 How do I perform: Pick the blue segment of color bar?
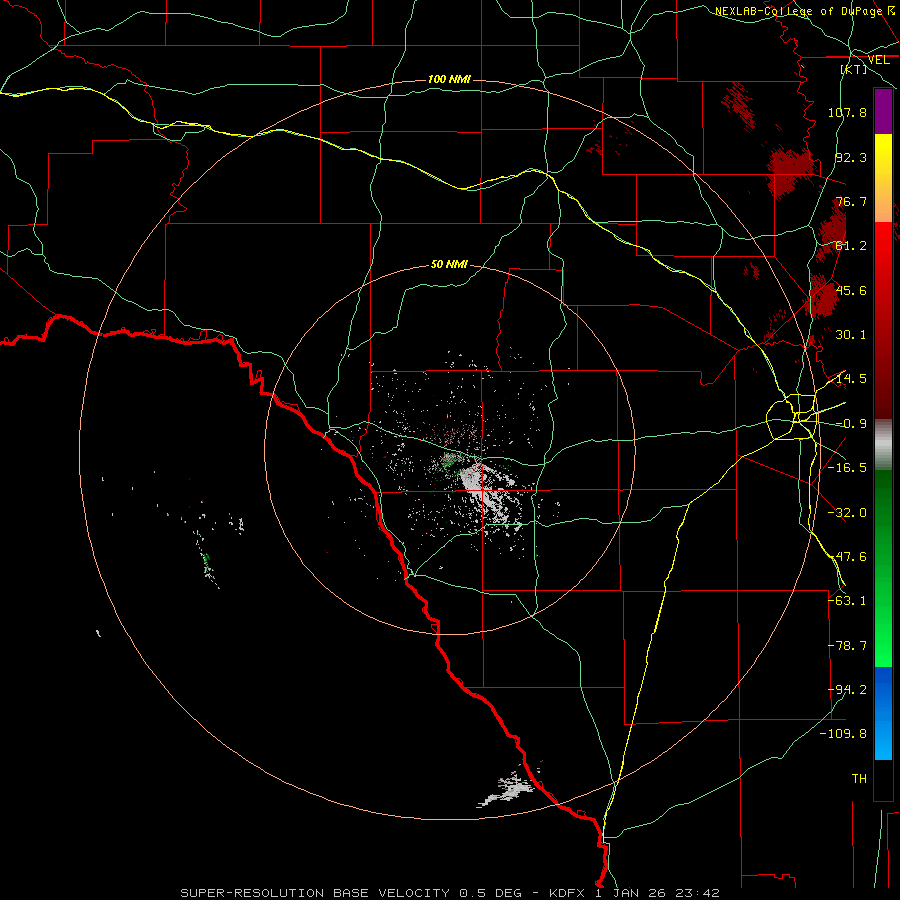[x=883, y=713]
